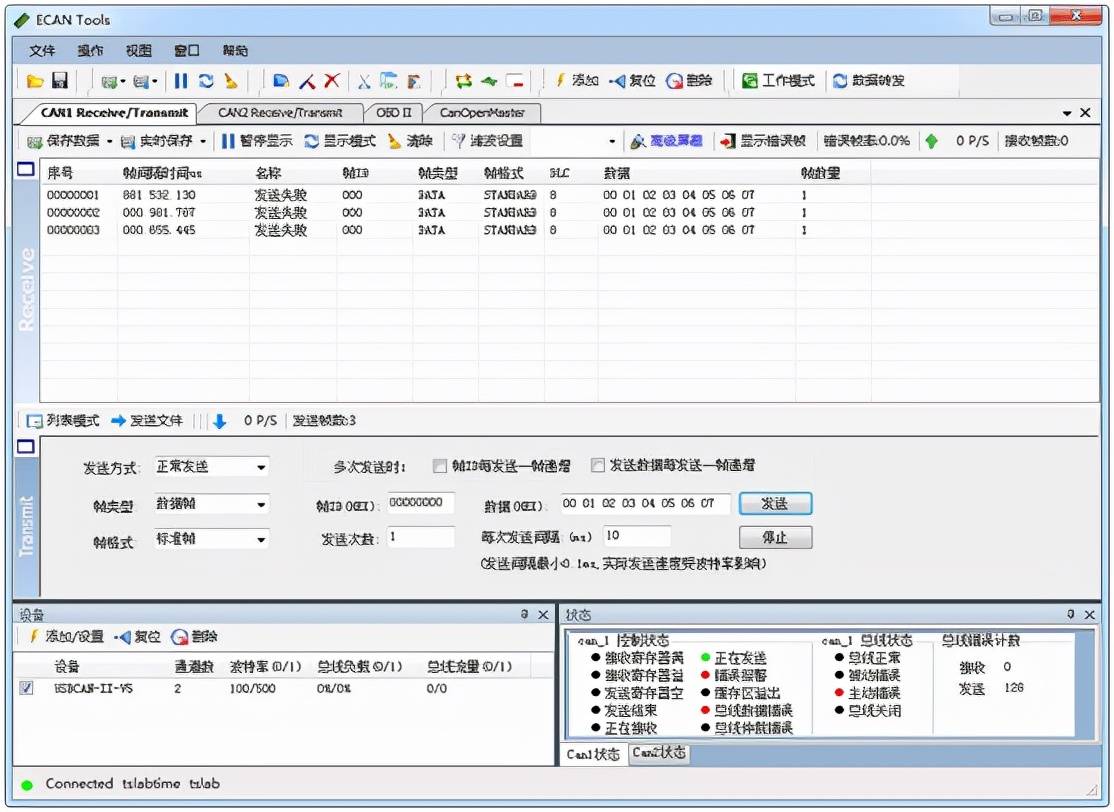The height and width of the screenshot is (812, 1114).
Task: Switch to the CanOpenMaster tab
Action: 482,113
